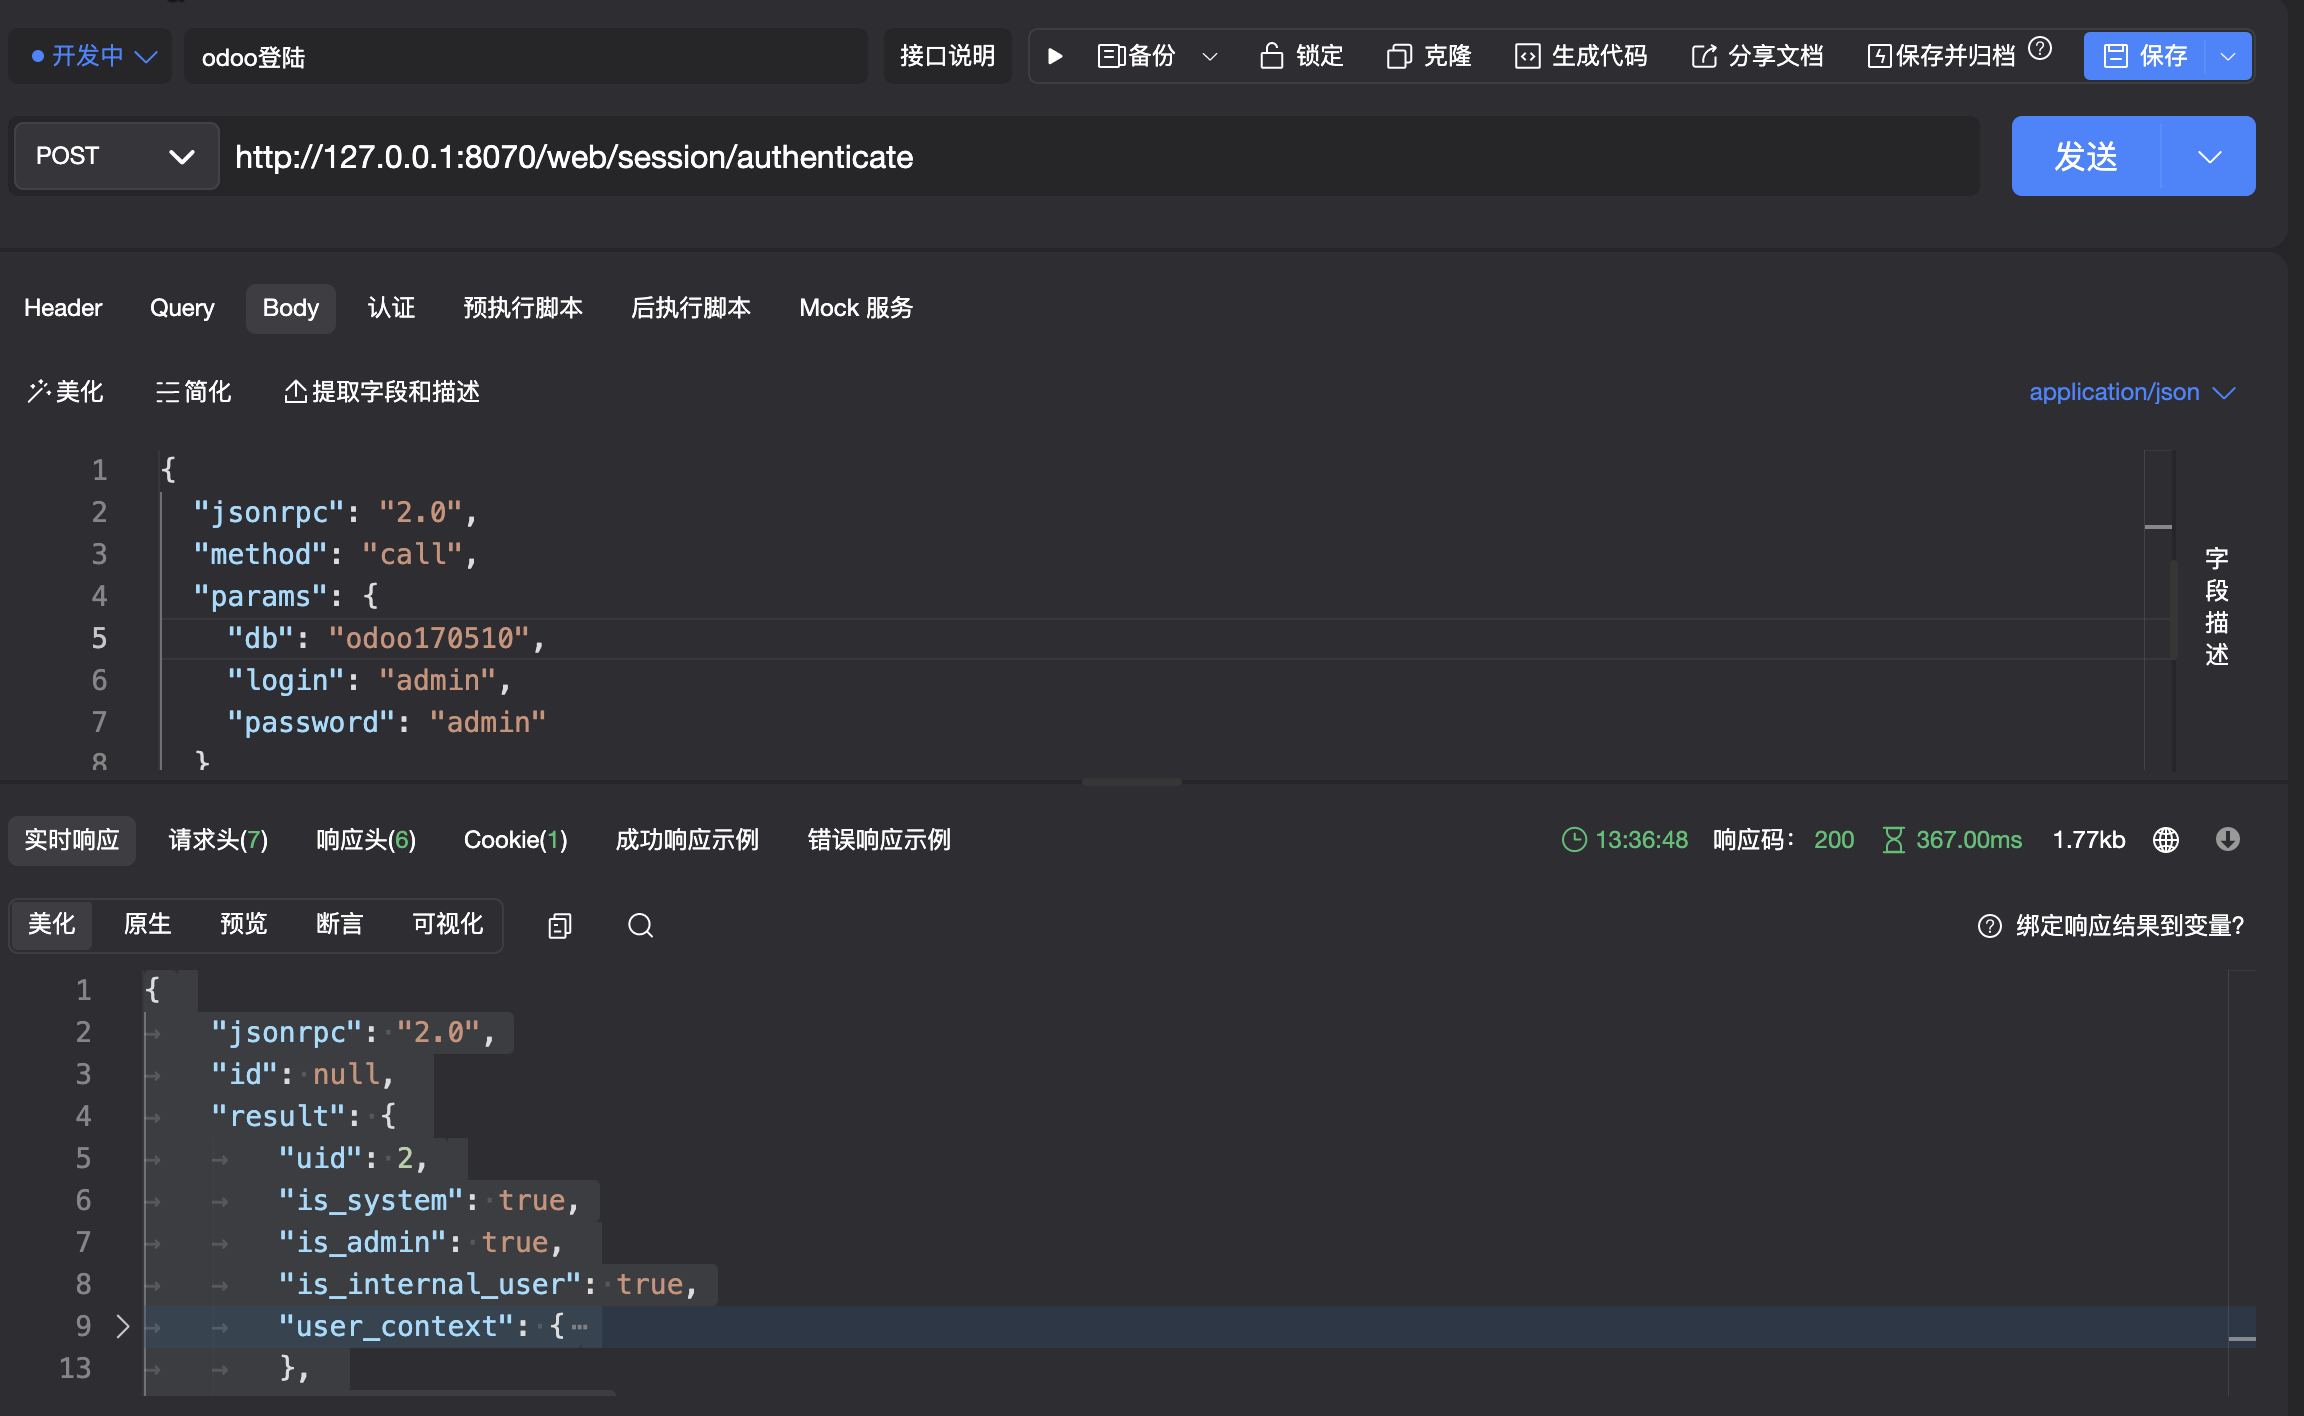
Task: Copy the response body
Action: [x=558, y=925]
